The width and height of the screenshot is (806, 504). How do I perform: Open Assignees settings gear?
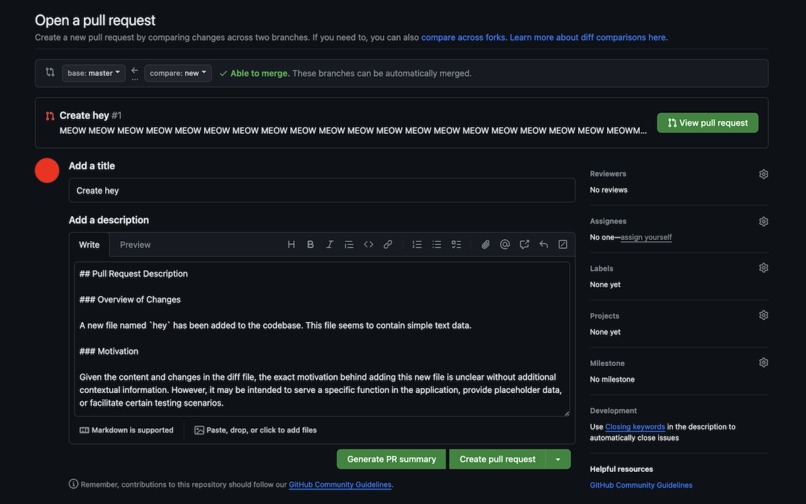click(763, 222)
